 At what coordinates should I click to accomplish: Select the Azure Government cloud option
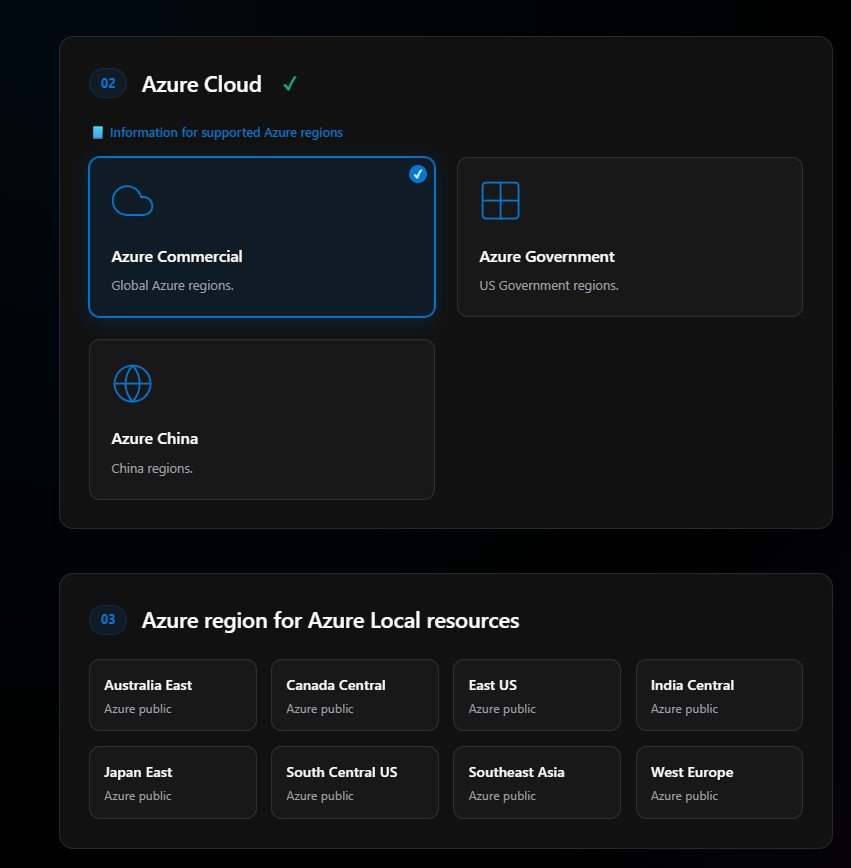click(x=629, y=237)
